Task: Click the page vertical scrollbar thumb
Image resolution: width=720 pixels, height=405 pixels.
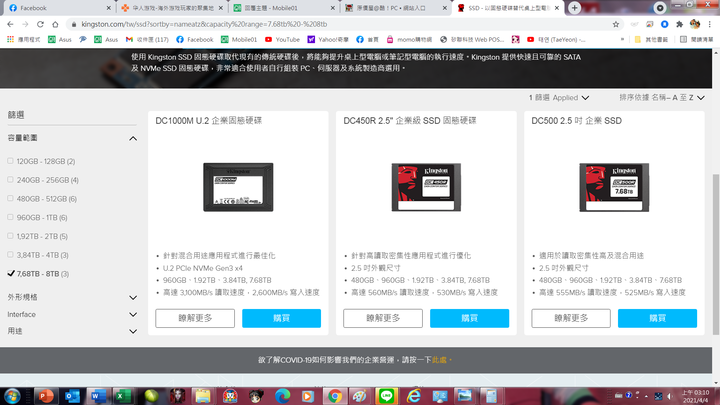Action: (x=716, y=254)
